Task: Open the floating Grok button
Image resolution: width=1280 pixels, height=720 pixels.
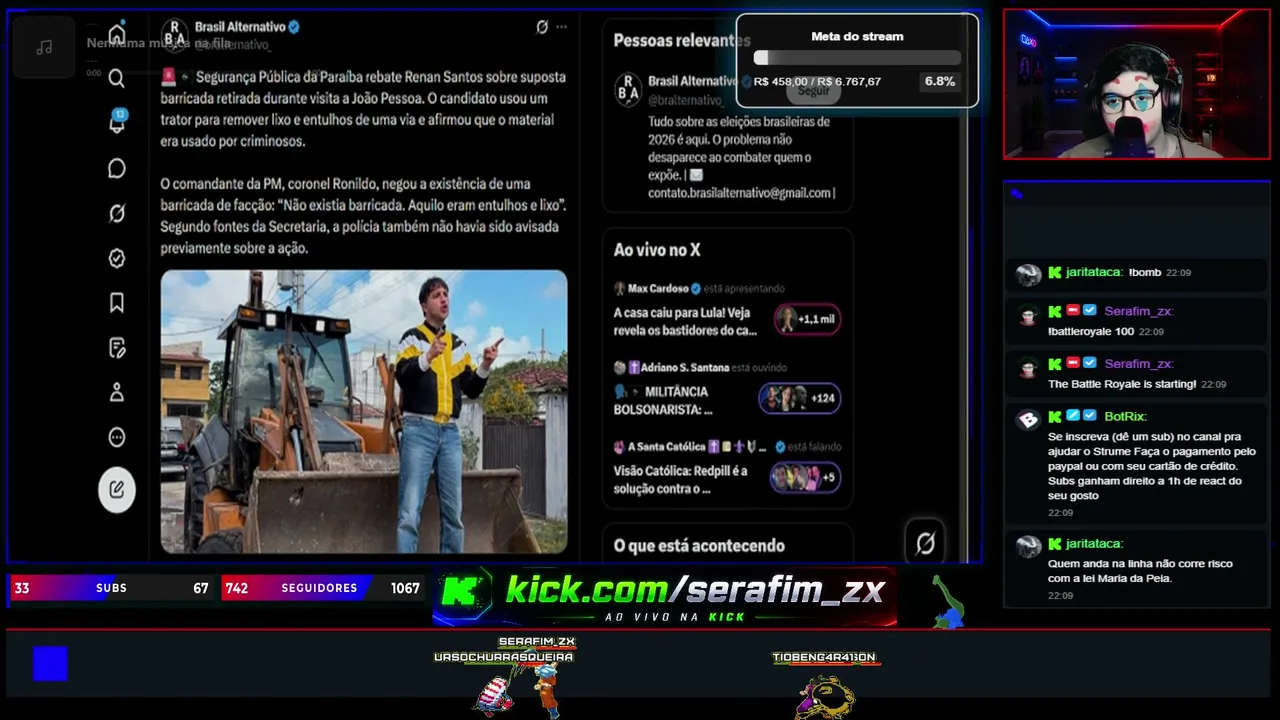Action: (925, 543)
